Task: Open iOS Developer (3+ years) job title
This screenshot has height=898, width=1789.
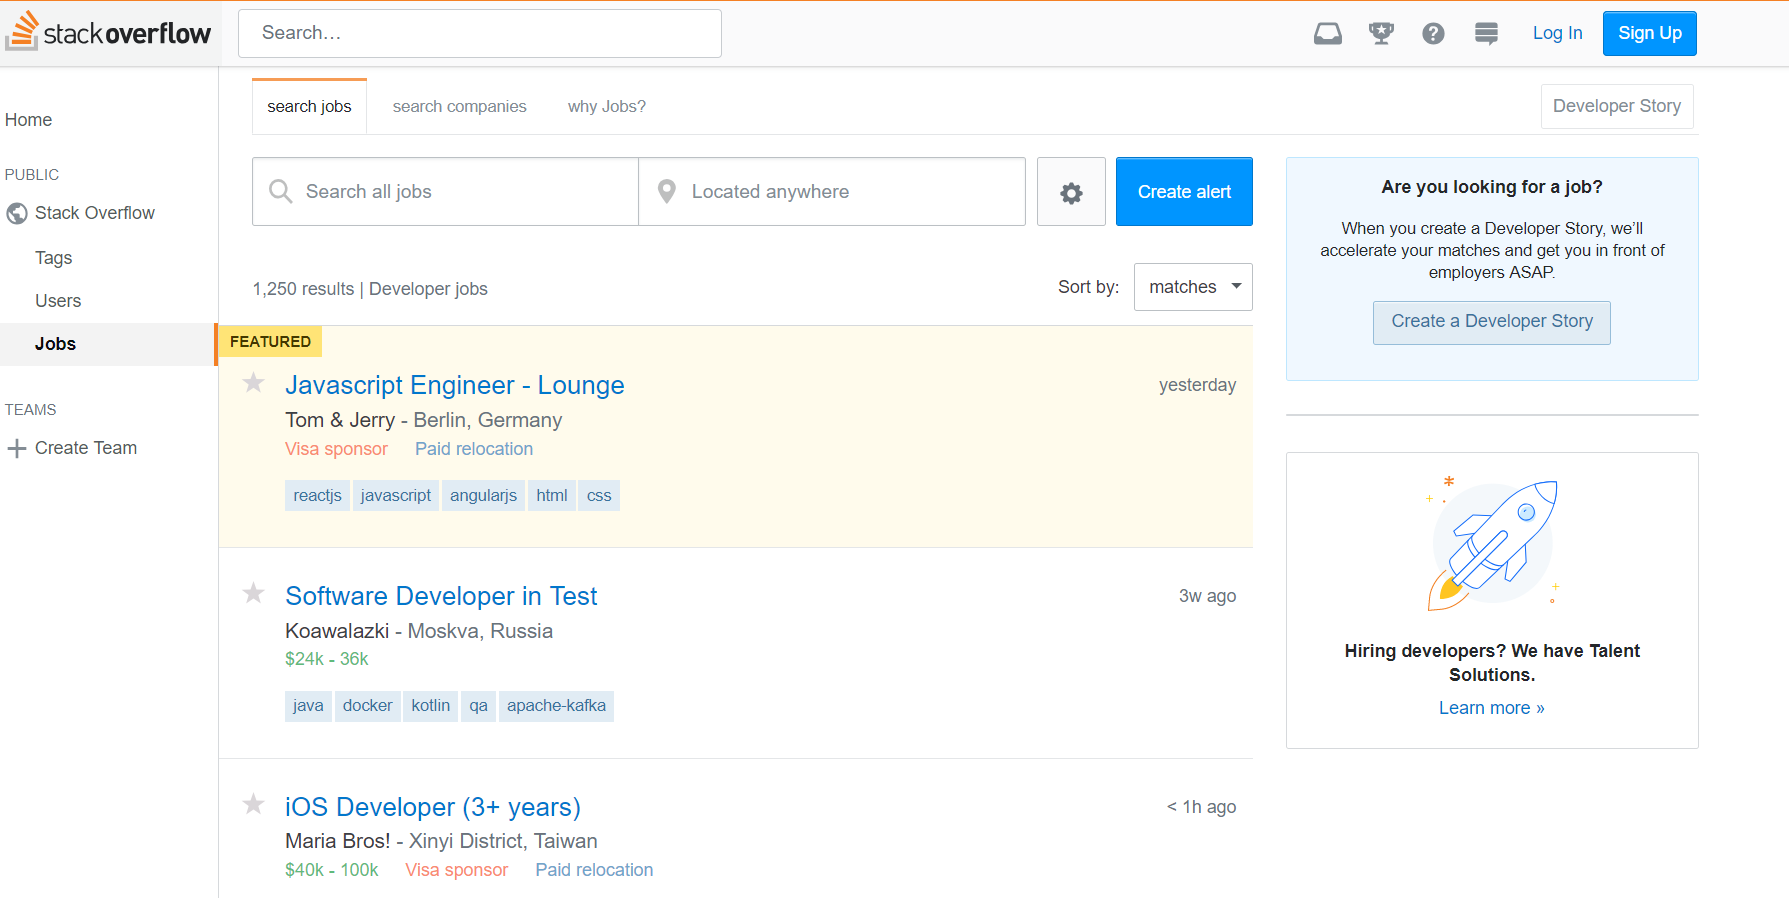Action: 433,807
